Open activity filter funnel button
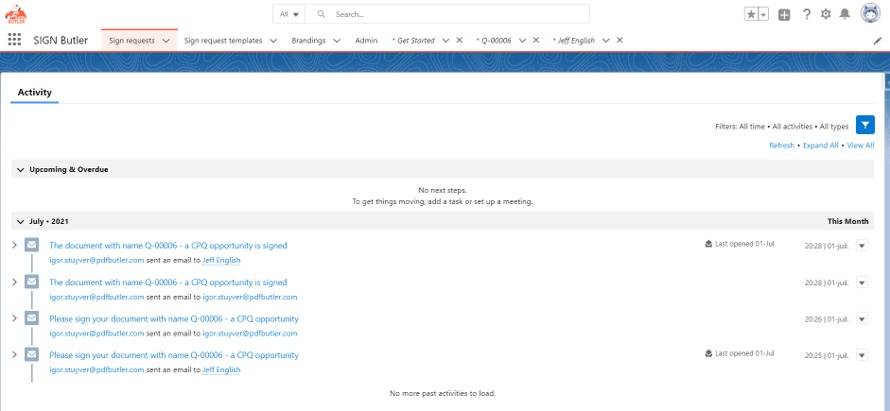 point(865,125)
